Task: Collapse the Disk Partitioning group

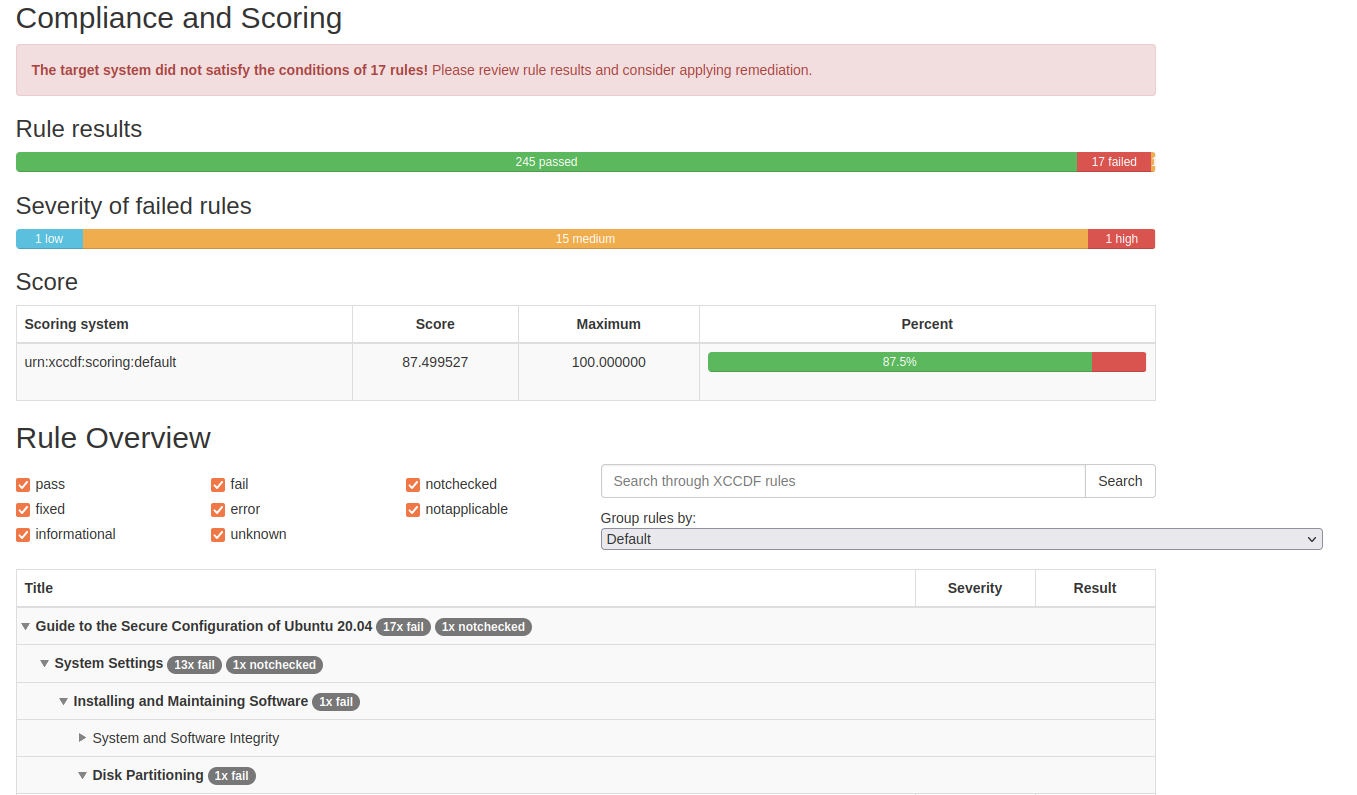Action: 82,776
